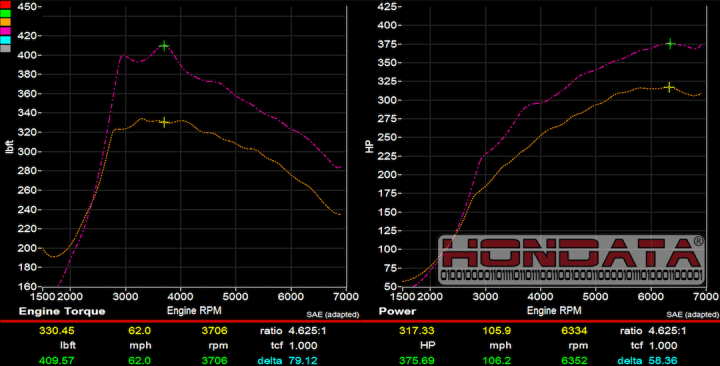Click the 409.57 lbft torque reading
Image resolution: width=720 pixels, height=366 pixels.
tap(56, 360)
